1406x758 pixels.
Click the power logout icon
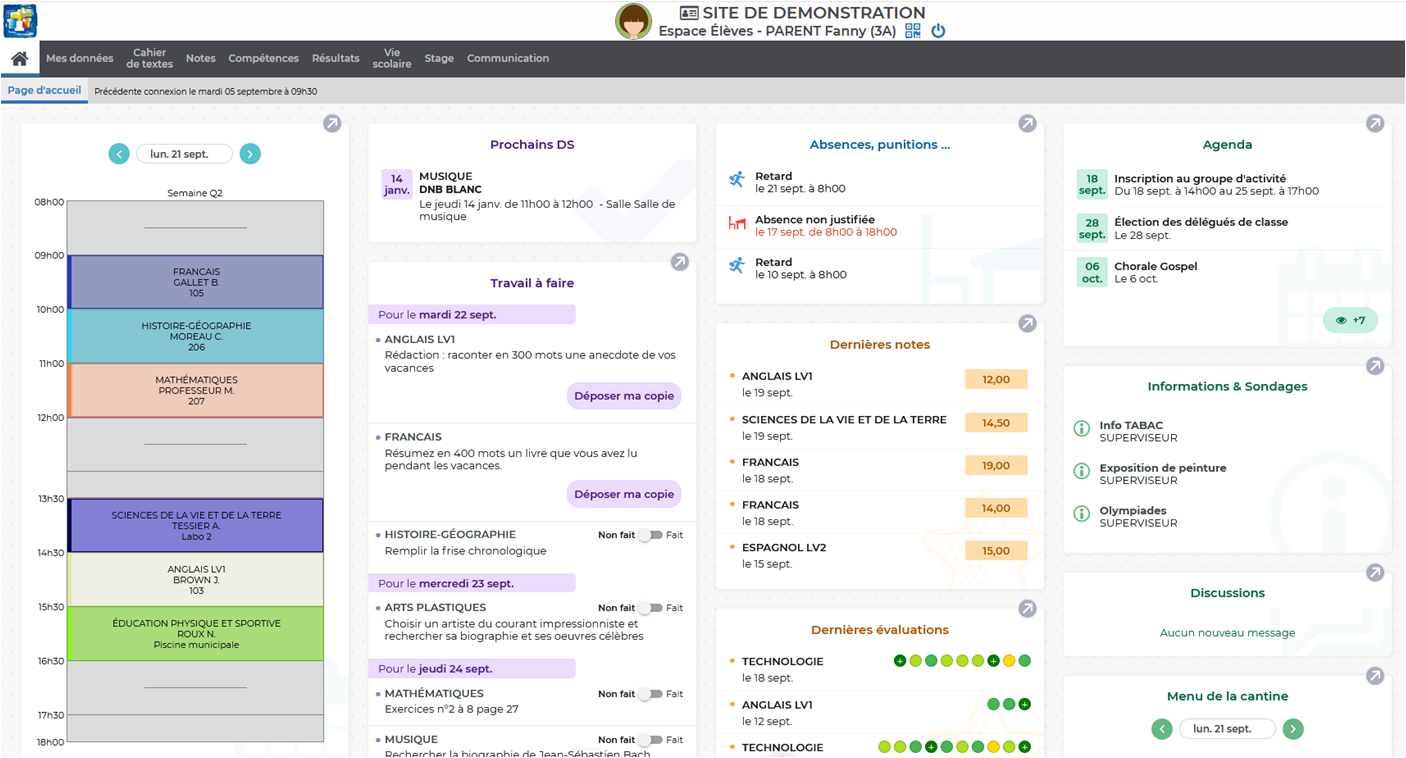938,31
